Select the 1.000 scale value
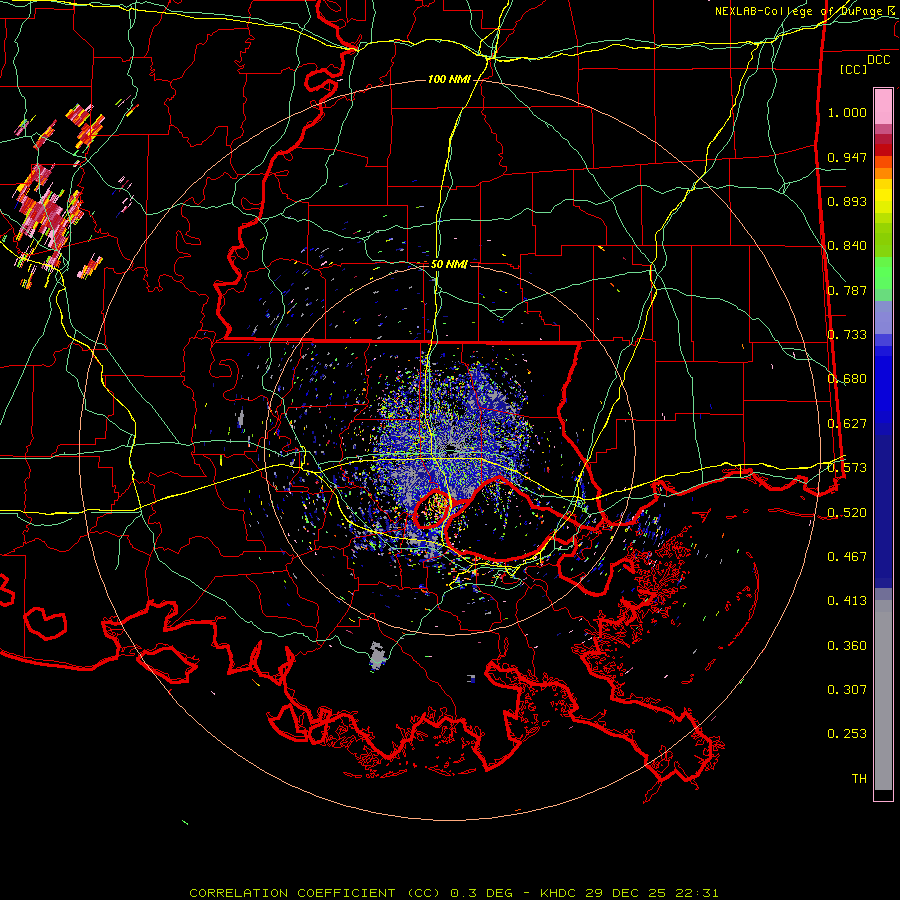900x900 pixels. point(847,112)
